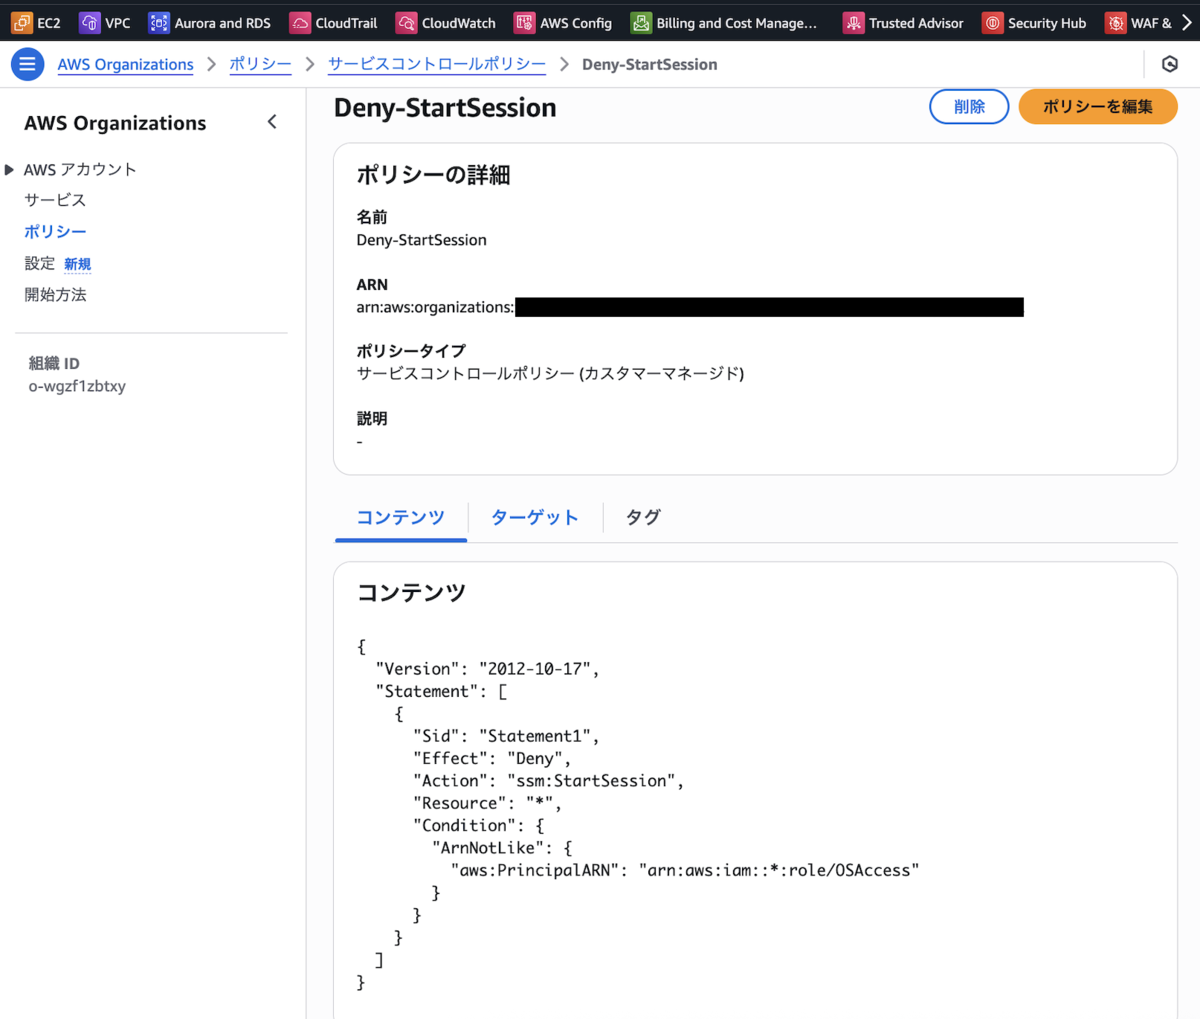Screen dimensions: 1200x1019
Task: Open the hexagon settings icon at top right
Action: (x=1170, y=64)
